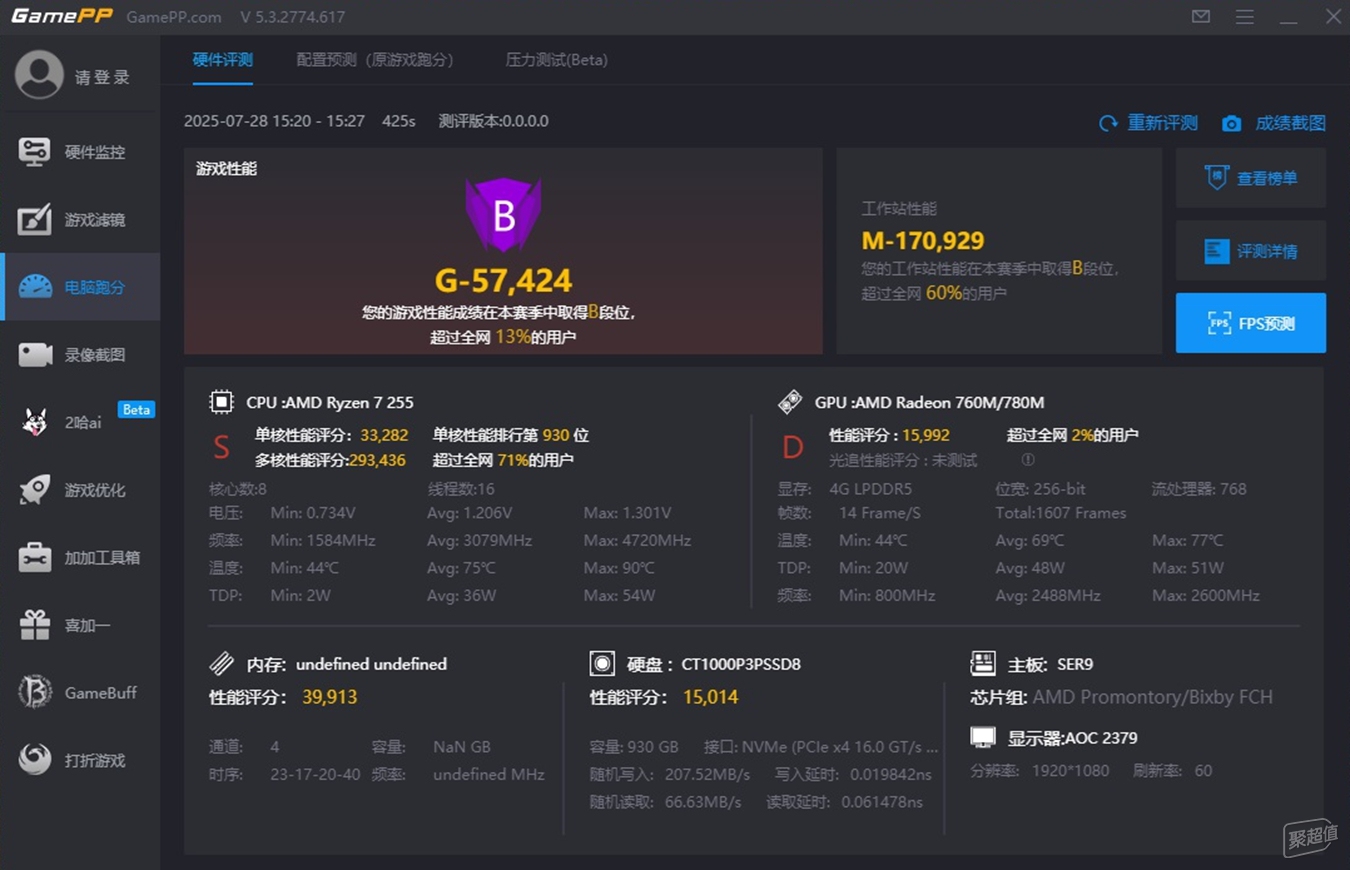Open the 2哈ai husky icon item
The image size is (1350, 870).
coord(35,422)
